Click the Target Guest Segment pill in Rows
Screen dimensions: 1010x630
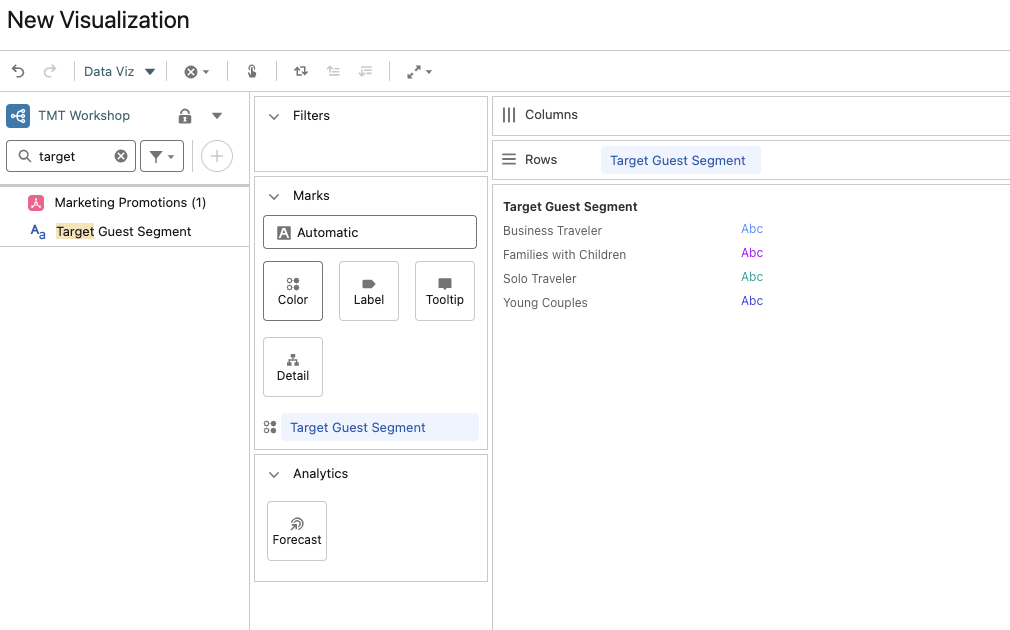click(678, 160)
